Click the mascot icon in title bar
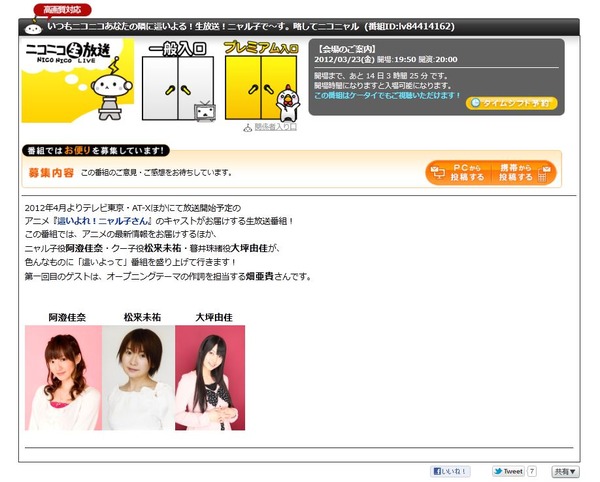The width and height of the screenshot is (600, 482). 33,27
